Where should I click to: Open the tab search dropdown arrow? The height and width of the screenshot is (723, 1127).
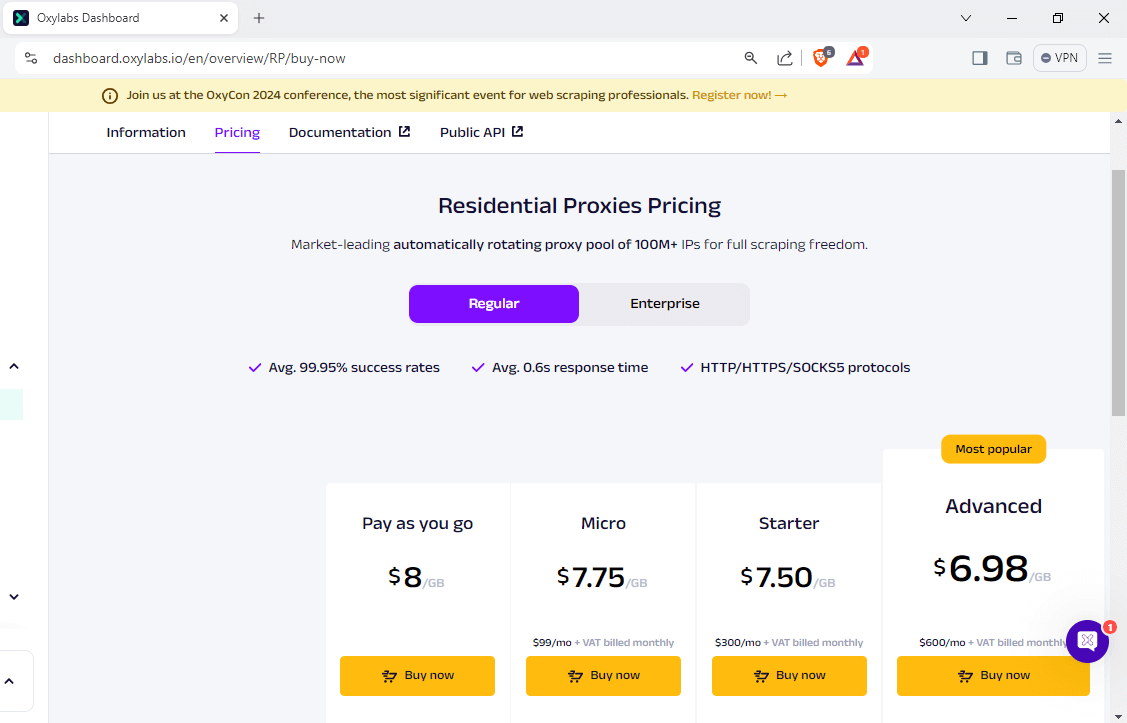pyautogui.click(x=966, y=18)
